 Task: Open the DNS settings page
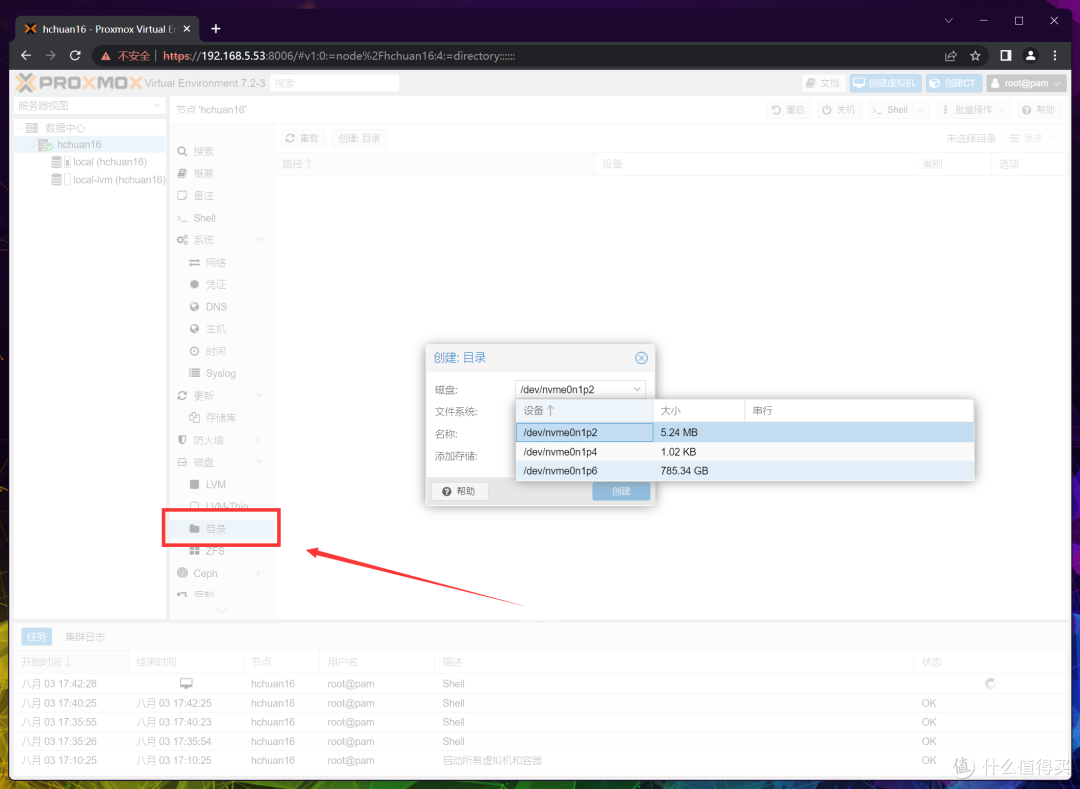pos(216,307)
